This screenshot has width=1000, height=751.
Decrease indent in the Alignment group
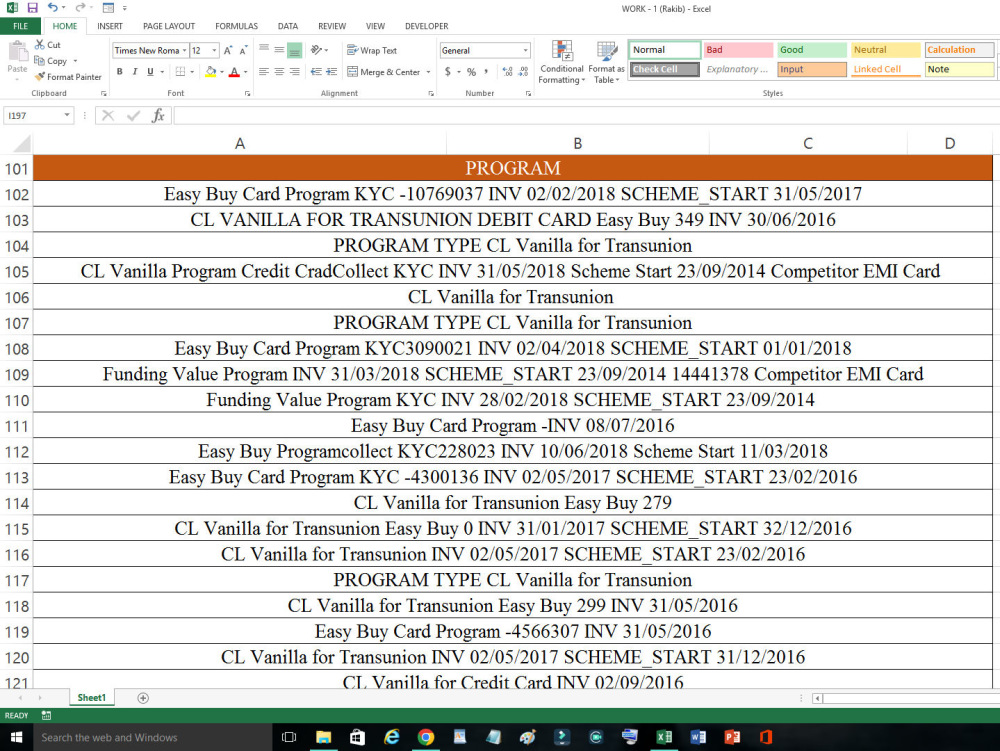(x=316, y=72)
